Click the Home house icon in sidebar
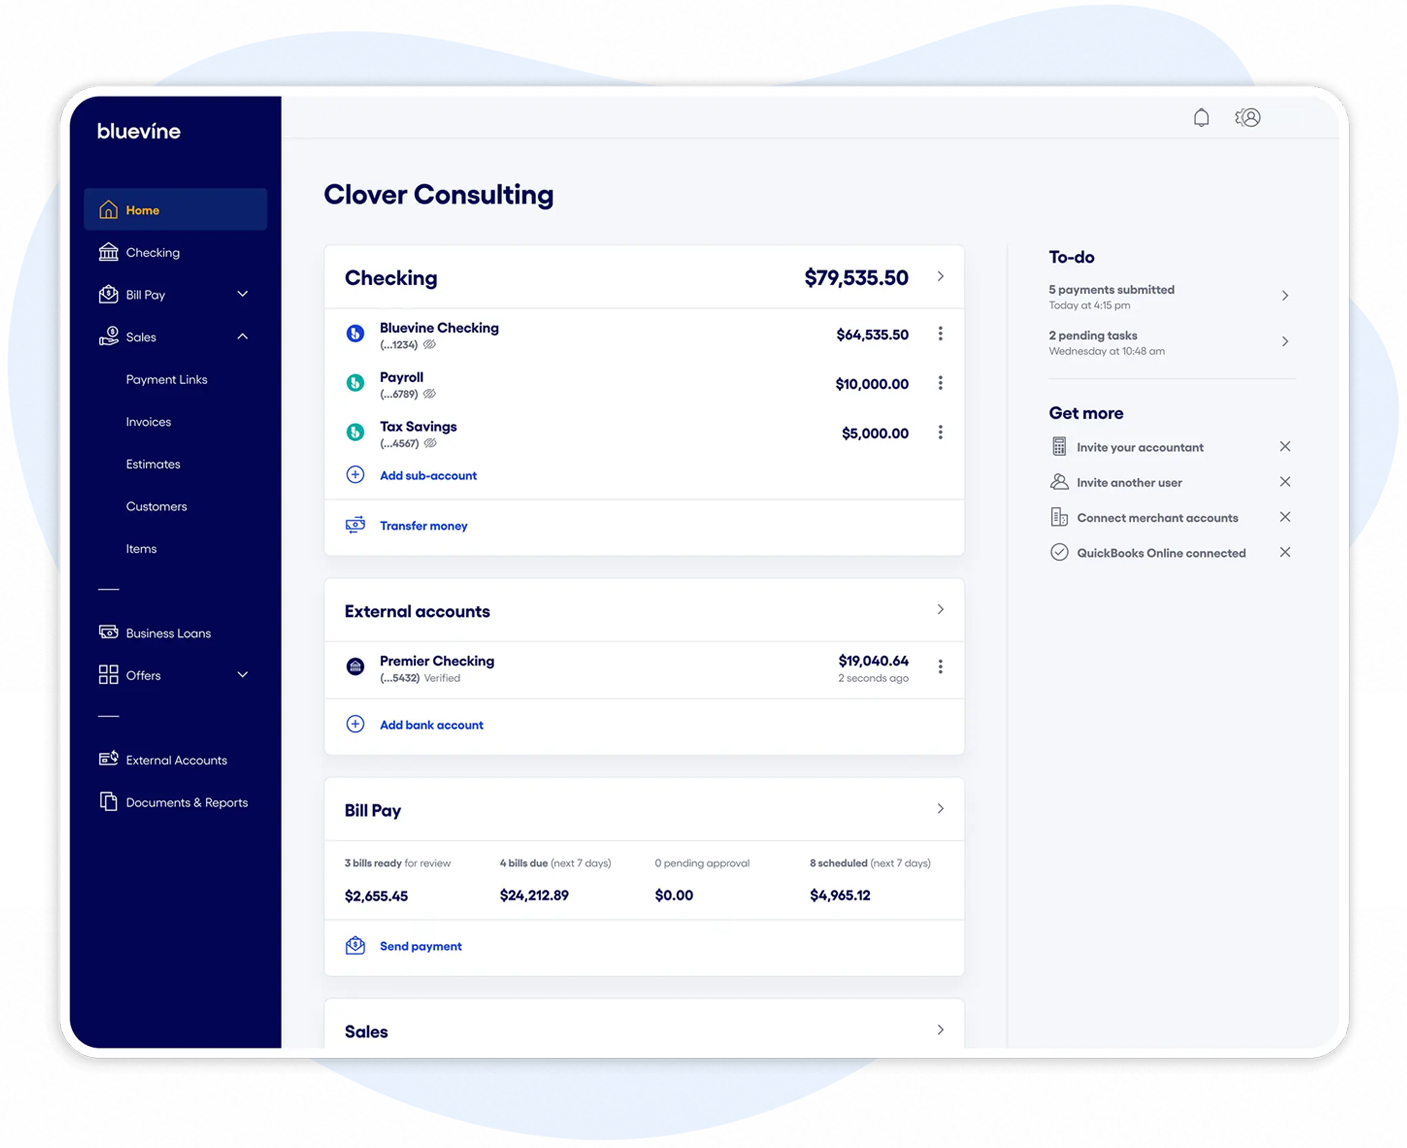Image resolution: width=1407 pixels, height=1148 pixels. [108, 210]
